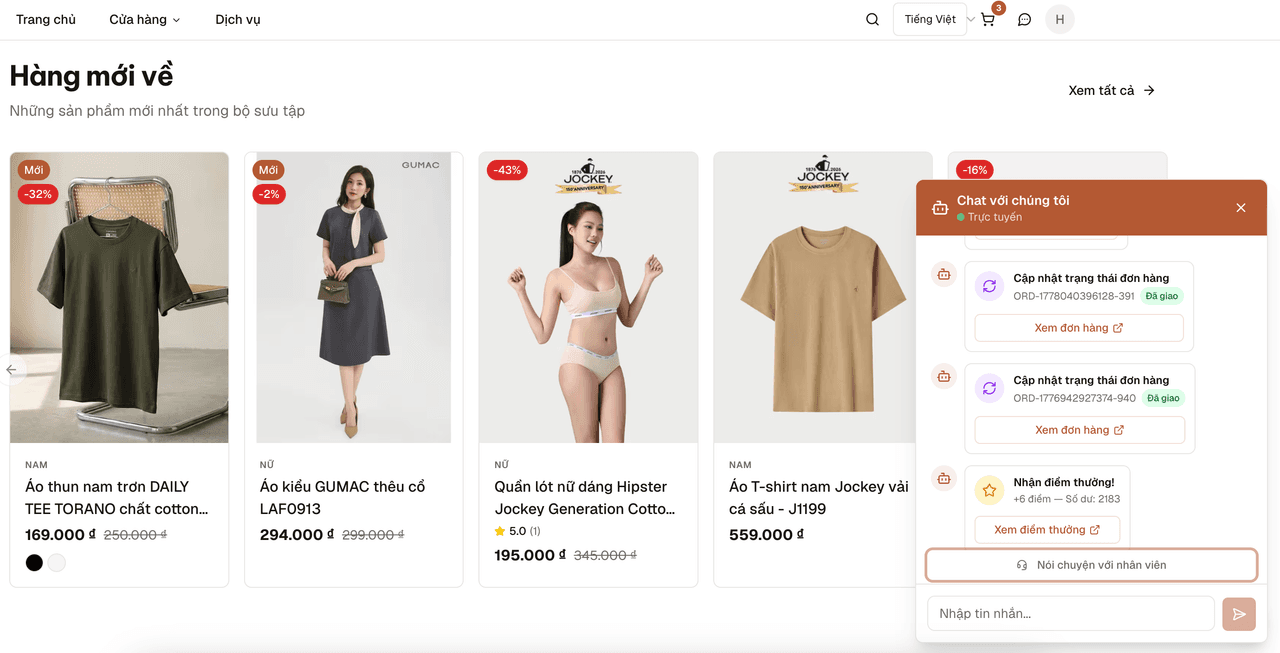Close the chat widget

click(x=1241, y=208)
